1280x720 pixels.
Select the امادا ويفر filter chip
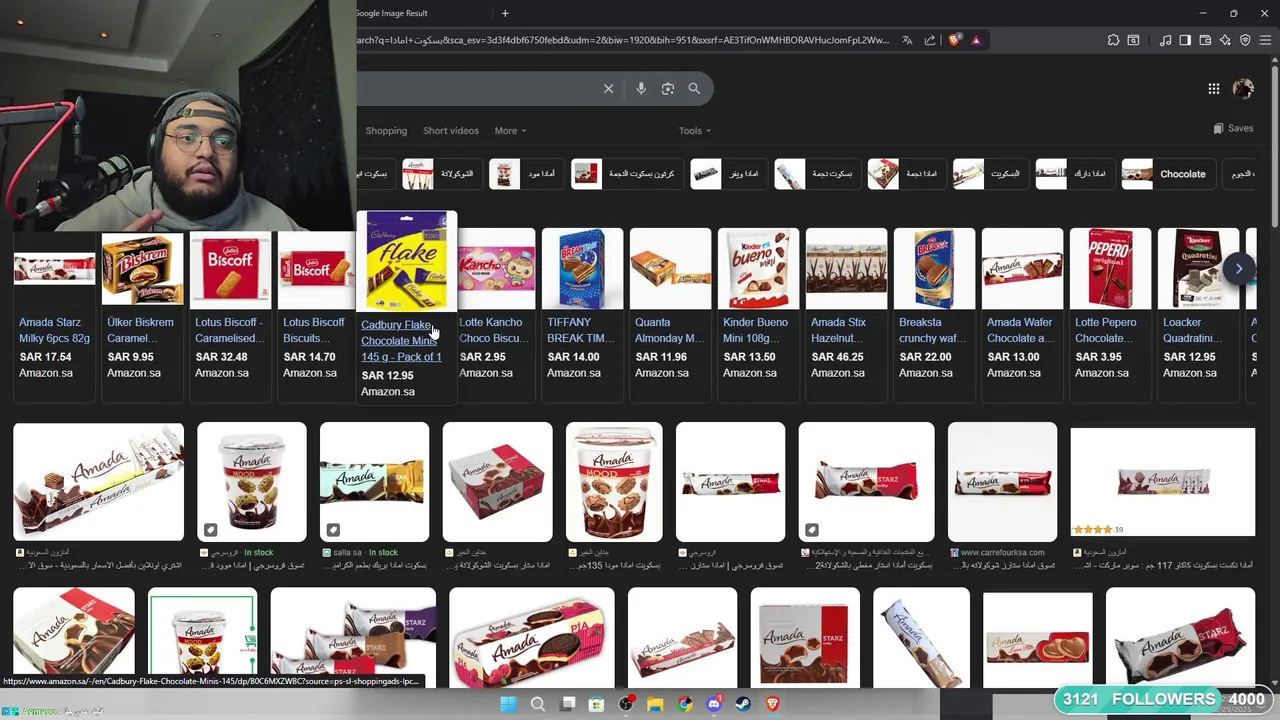[x=729, y=174]
